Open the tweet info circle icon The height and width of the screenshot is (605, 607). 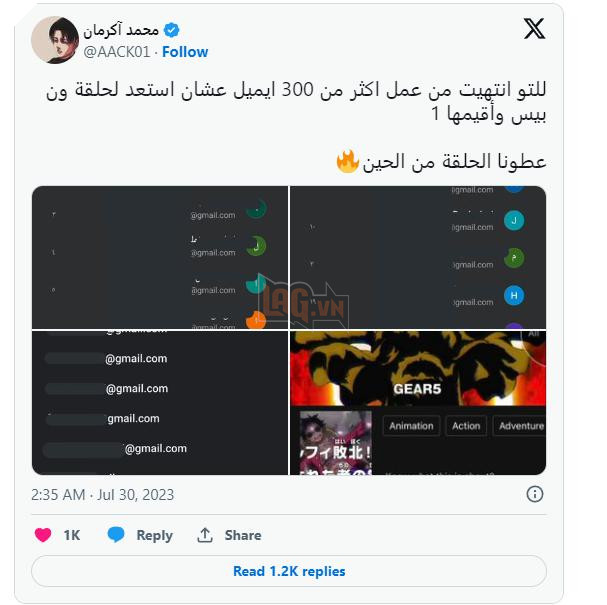[x=535, y=494]
